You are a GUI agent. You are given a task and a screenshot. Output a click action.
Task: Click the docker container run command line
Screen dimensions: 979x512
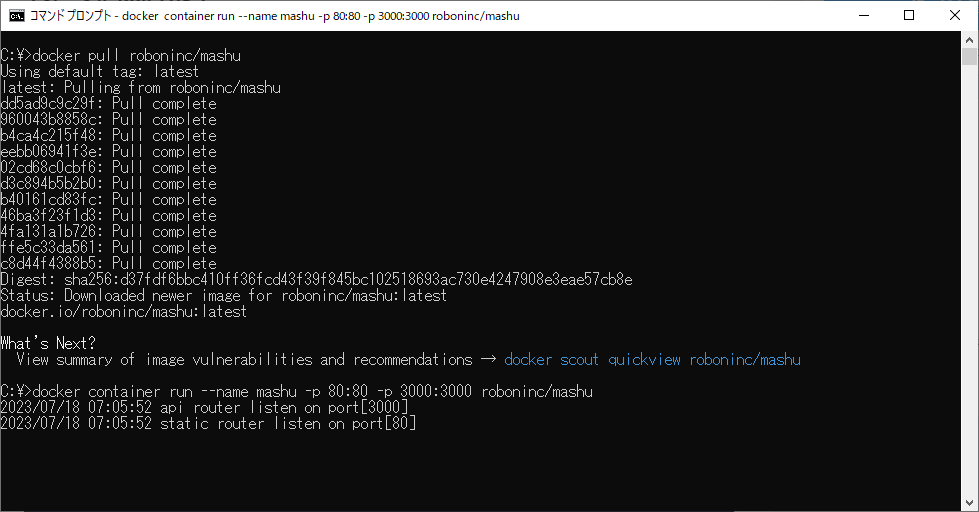pos(297,391)
